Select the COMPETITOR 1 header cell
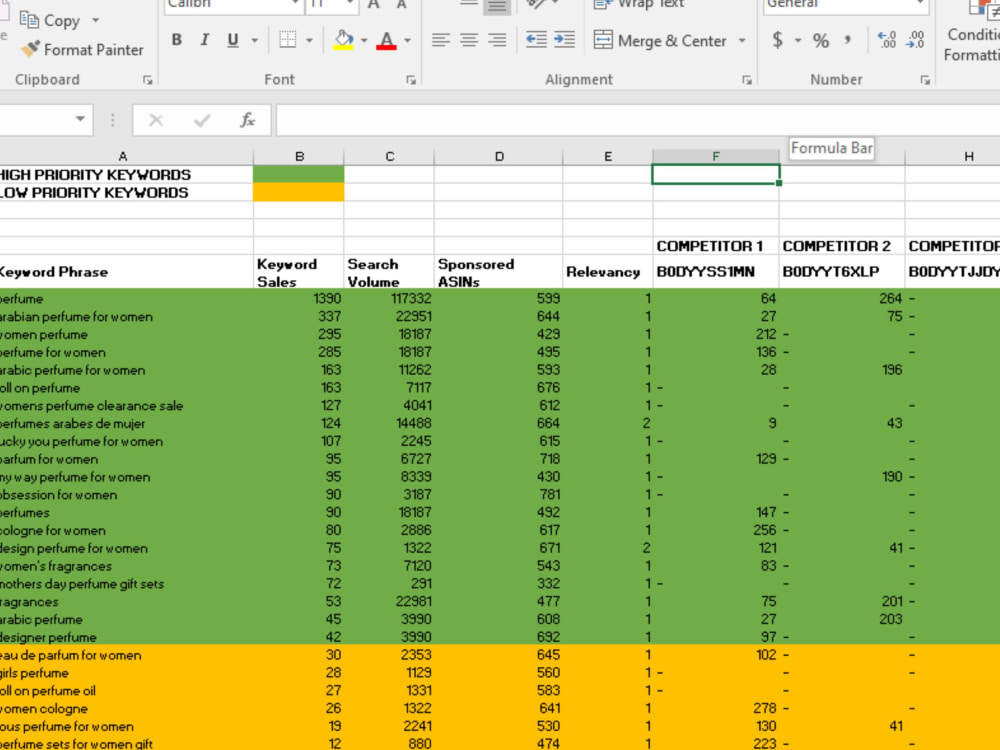 coord(716,246)
